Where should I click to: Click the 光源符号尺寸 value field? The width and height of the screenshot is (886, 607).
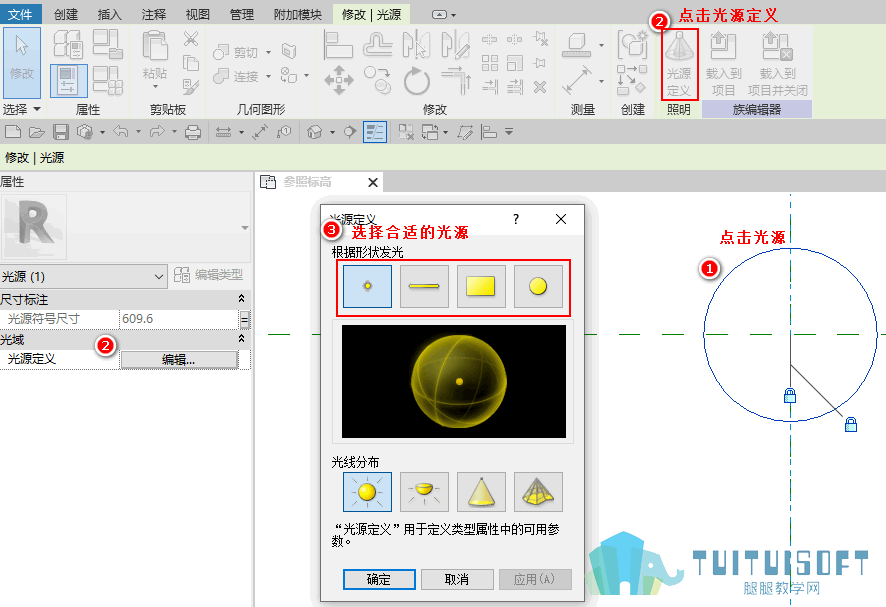coord(179,319)
